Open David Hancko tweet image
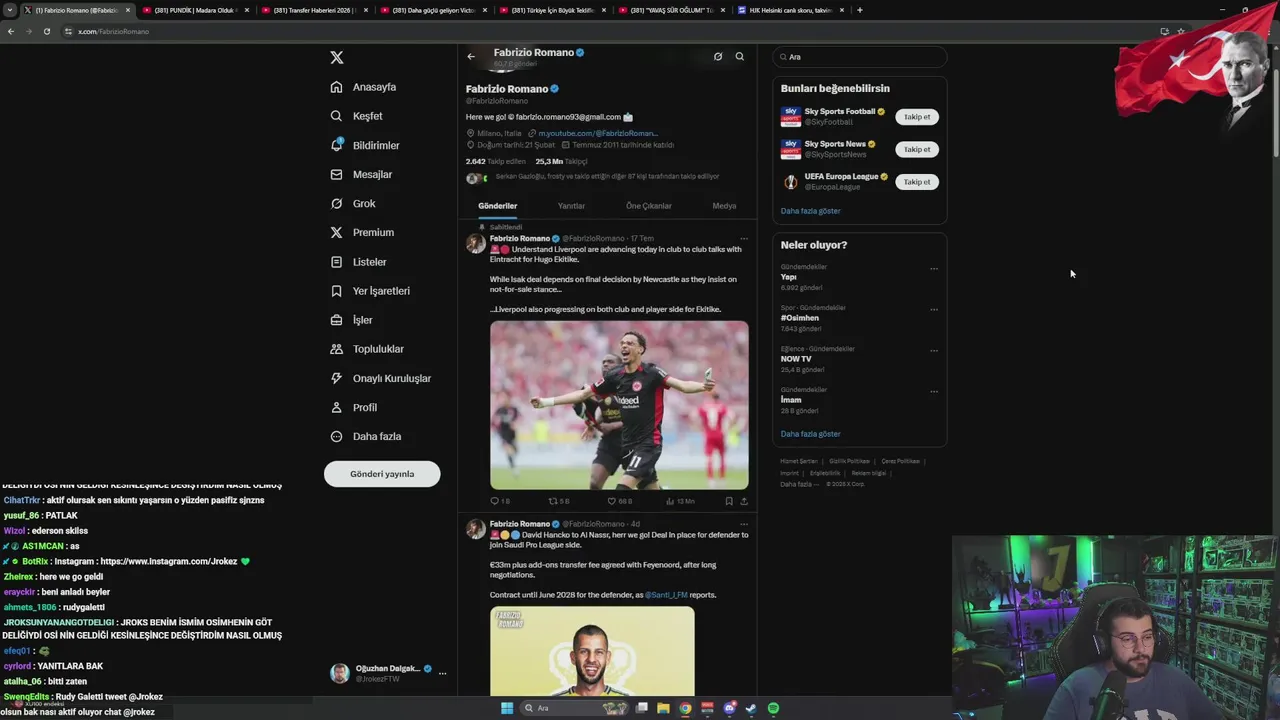 592,651
